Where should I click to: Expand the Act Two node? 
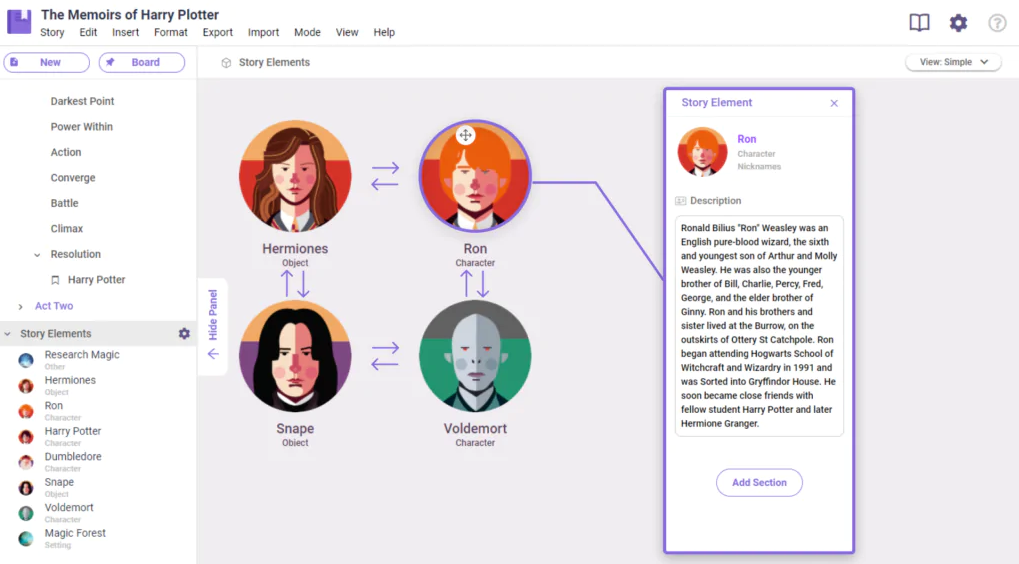[20, 306]
